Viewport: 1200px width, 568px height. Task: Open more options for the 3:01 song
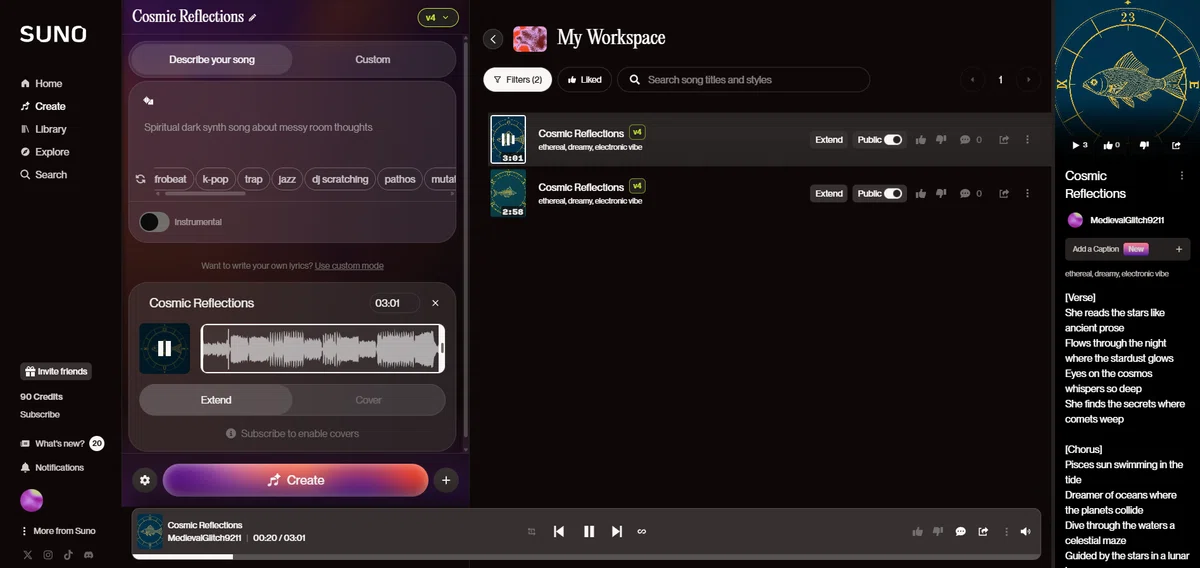[1027, 140]
